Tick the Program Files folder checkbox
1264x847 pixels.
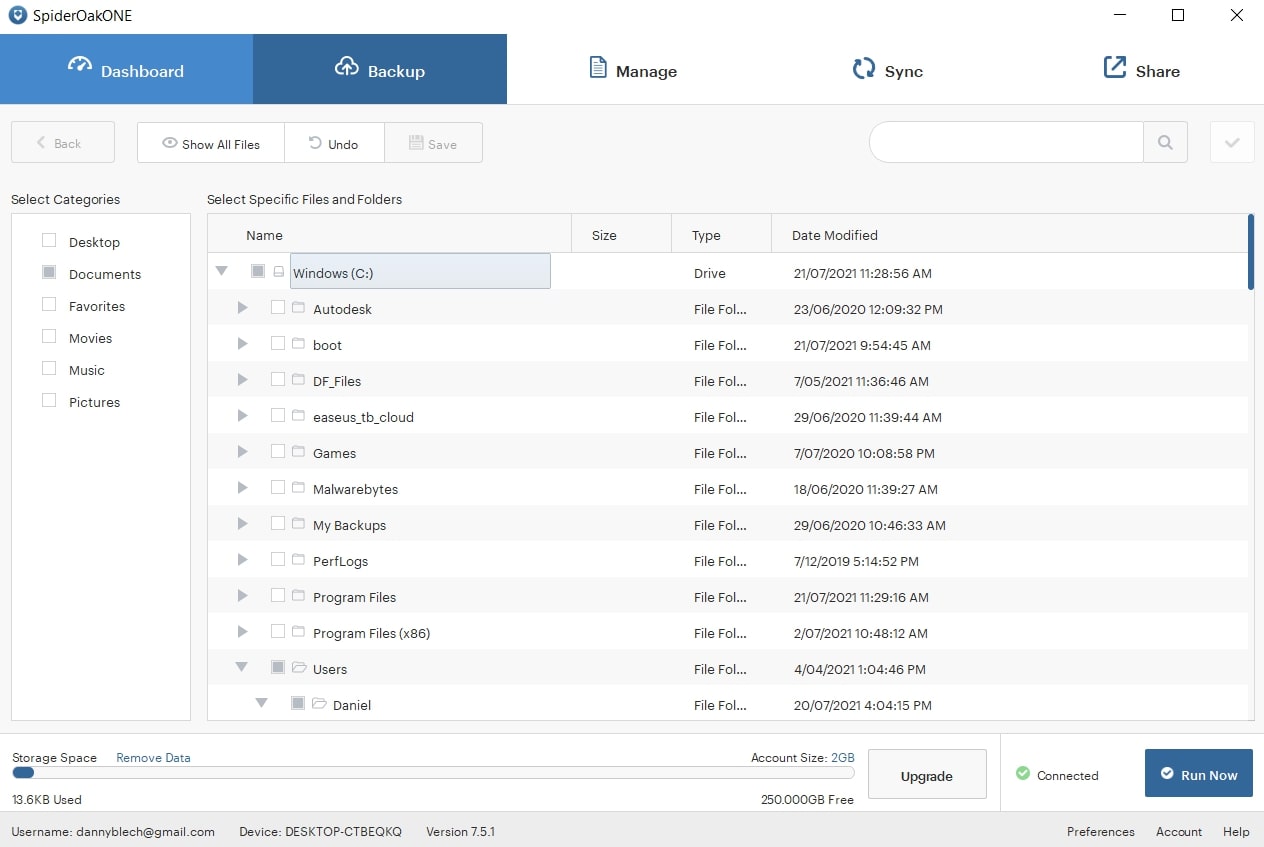(278, 596)
